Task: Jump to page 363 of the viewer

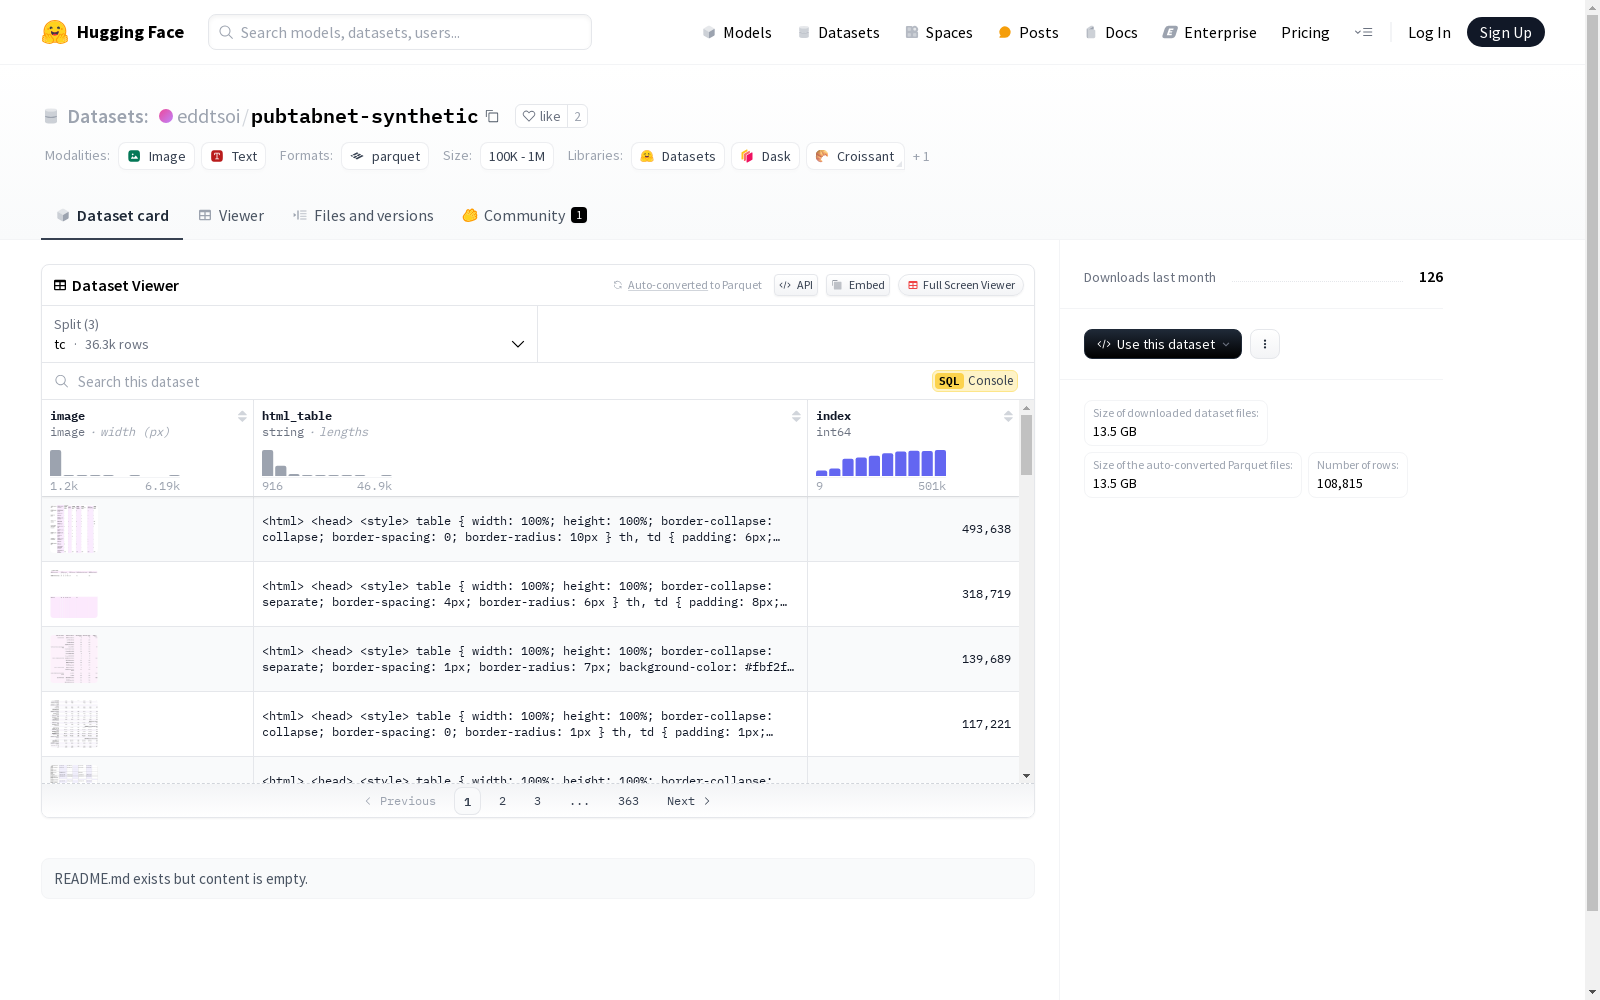Action: click(628, 801)
